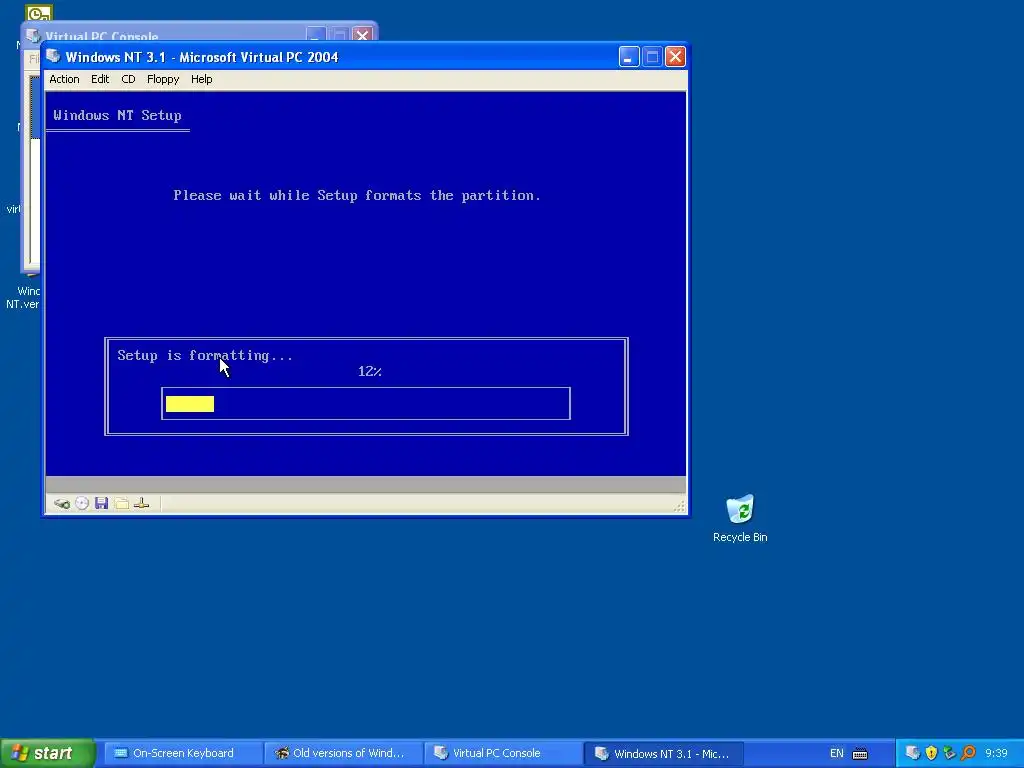Switch to Virtual PC Console taskbar button

[x=504, y=753]
